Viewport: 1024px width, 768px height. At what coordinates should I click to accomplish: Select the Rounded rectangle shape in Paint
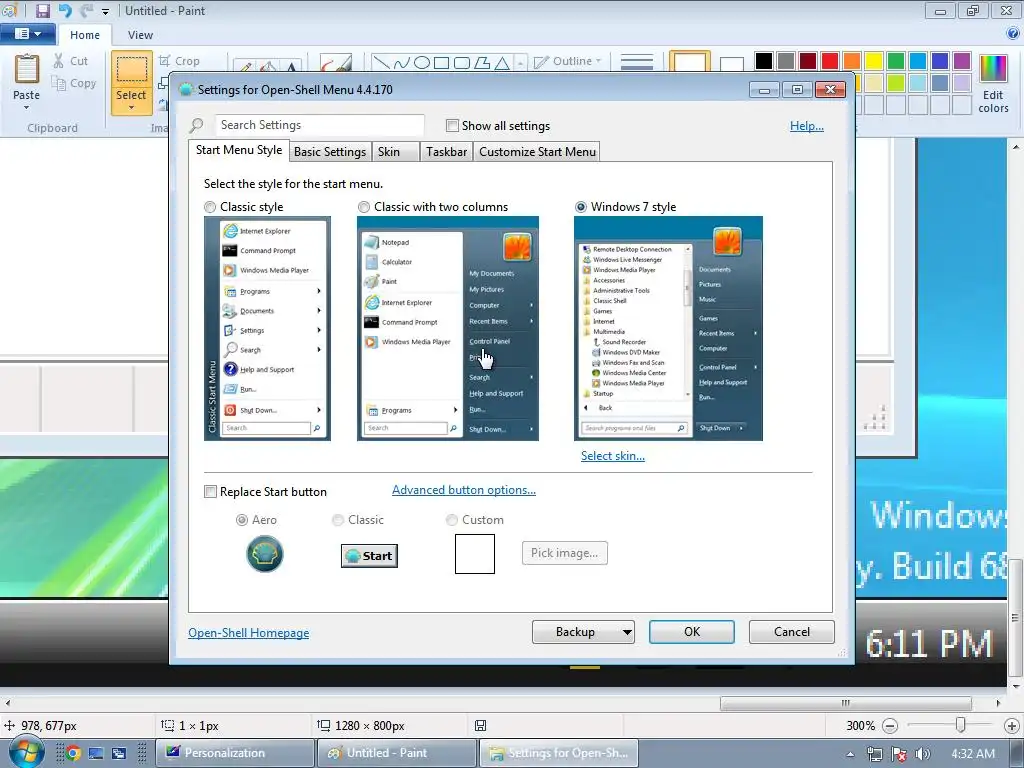coord(462,63)
